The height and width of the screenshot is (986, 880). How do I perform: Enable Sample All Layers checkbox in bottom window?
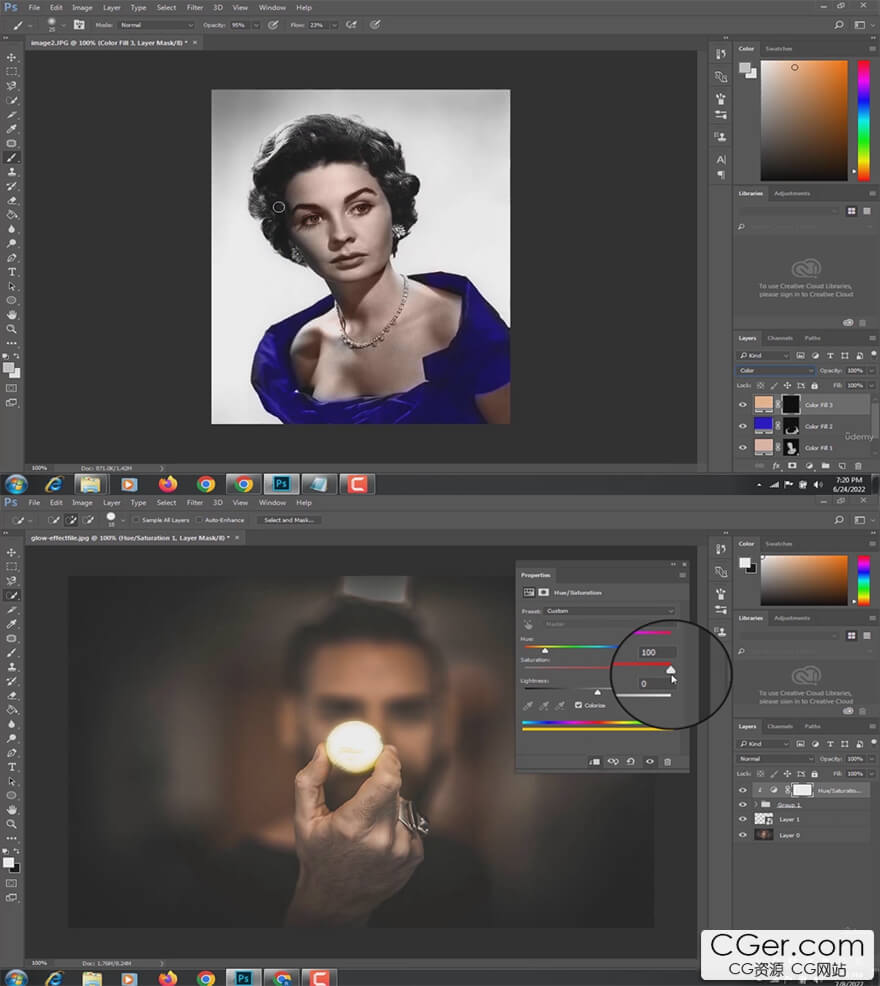[x=136, y=520]
